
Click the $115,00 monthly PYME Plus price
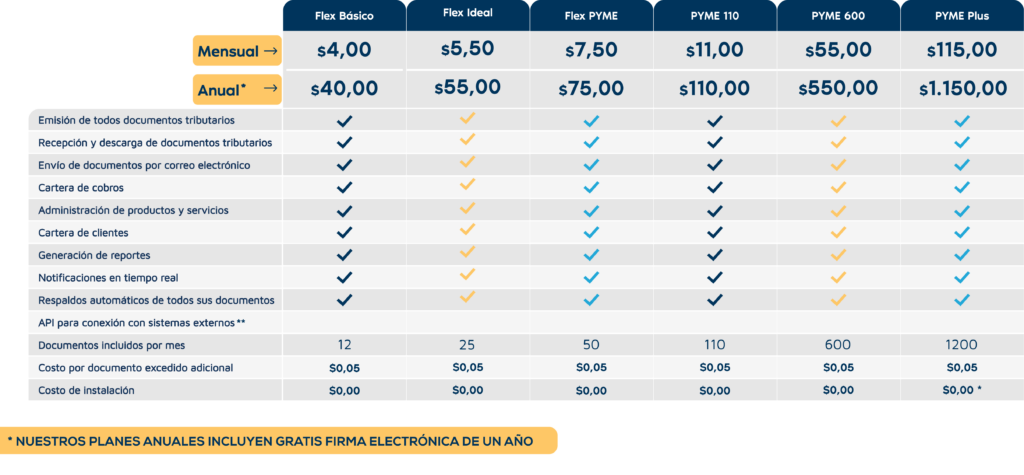962,50
